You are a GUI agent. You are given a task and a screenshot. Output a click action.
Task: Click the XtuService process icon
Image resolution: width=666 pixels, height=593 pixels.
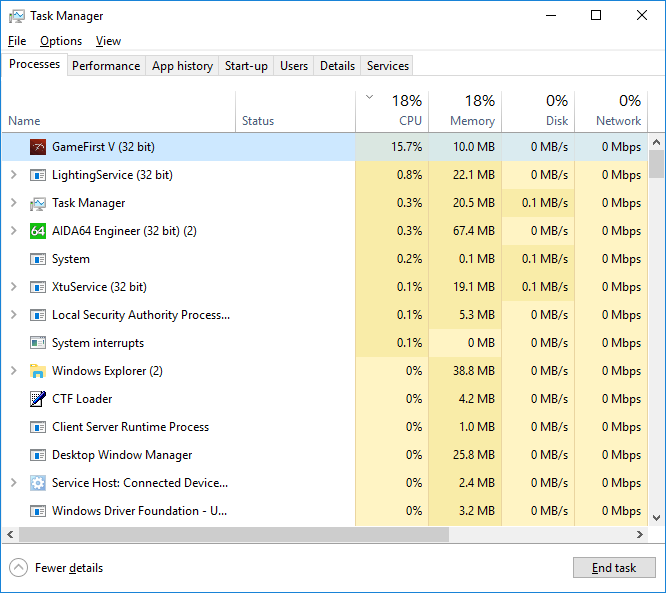click(38, 287)
